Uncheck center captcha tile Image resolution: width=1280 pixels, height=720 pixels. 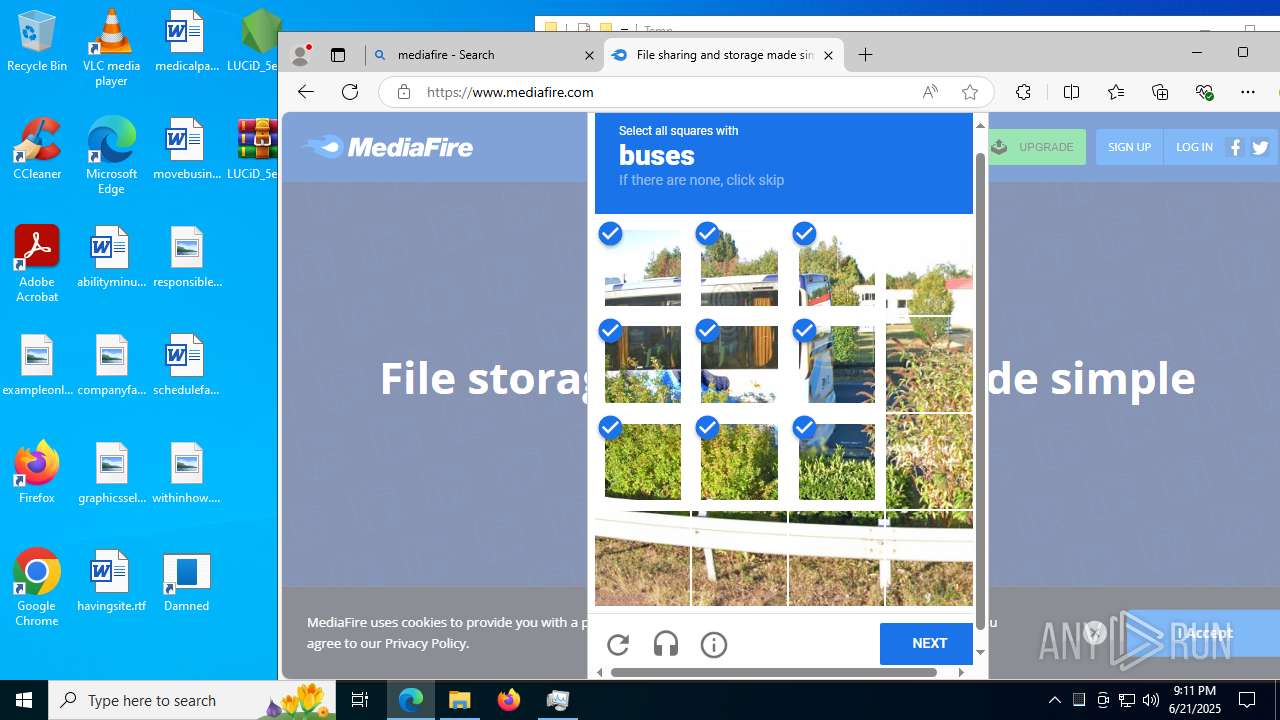739,364
